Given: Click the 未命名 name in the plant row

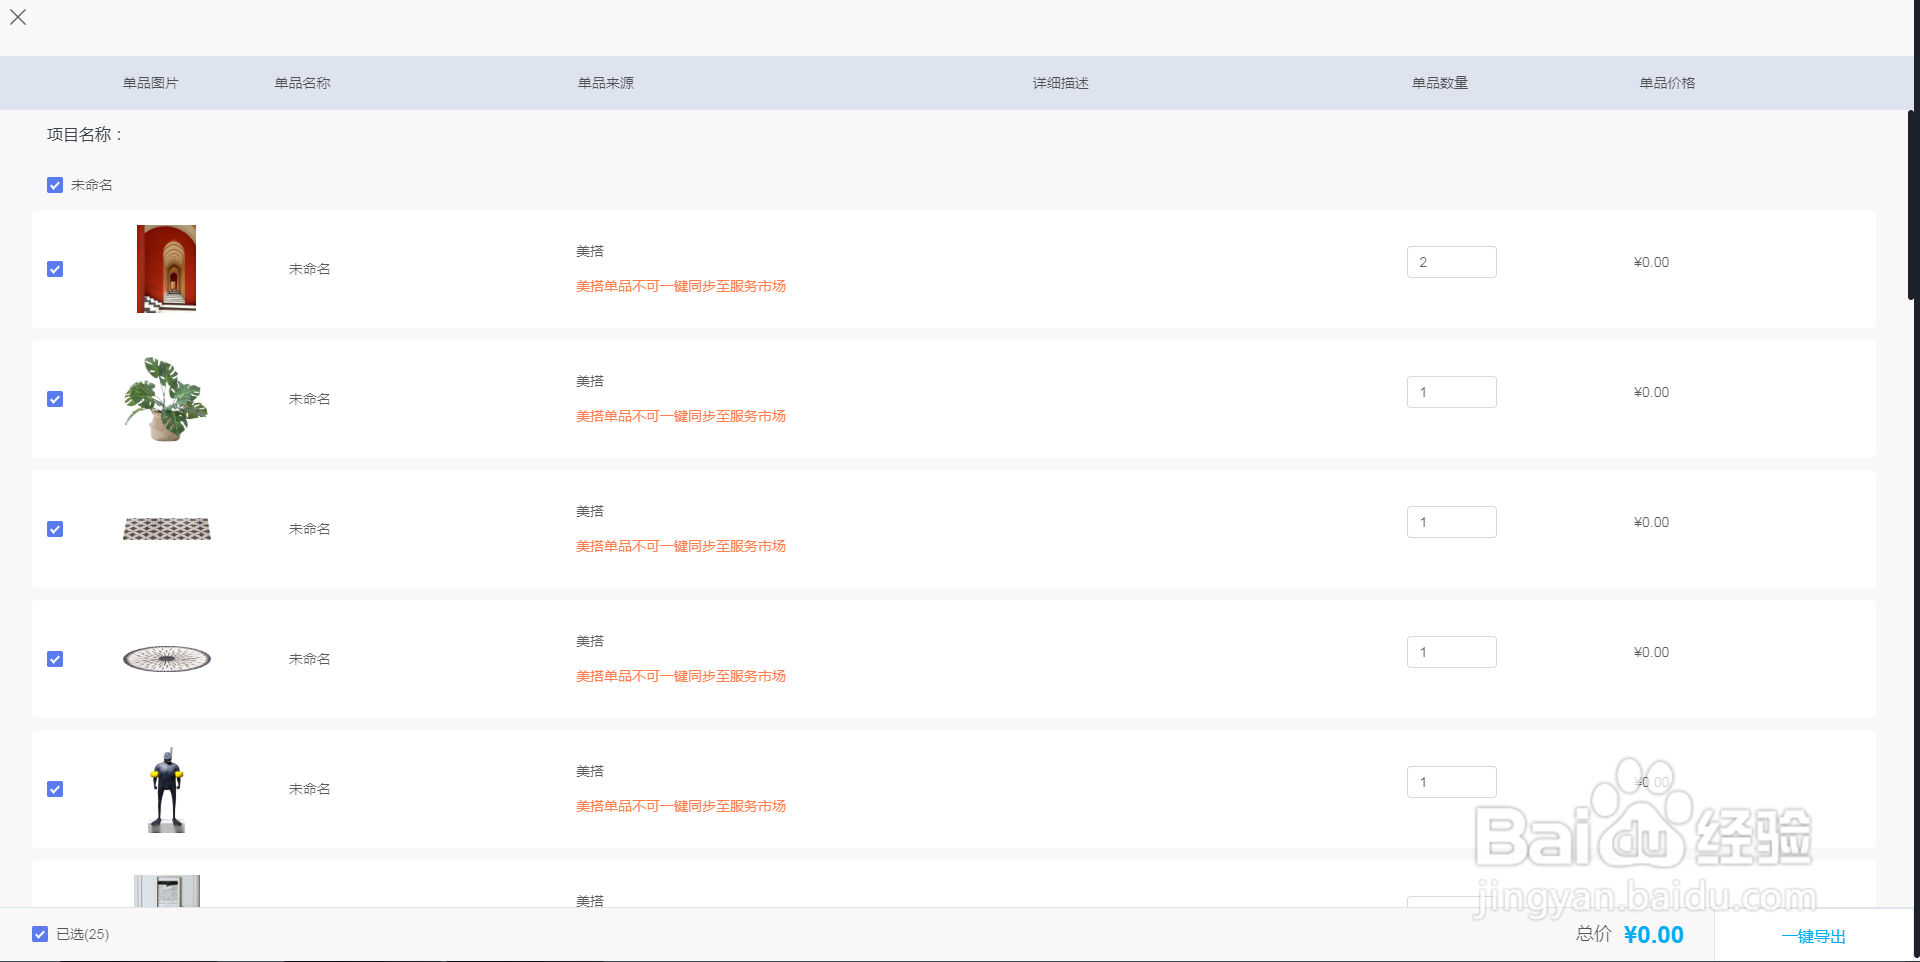Looking at the screenshot, I should coord(310,399).
